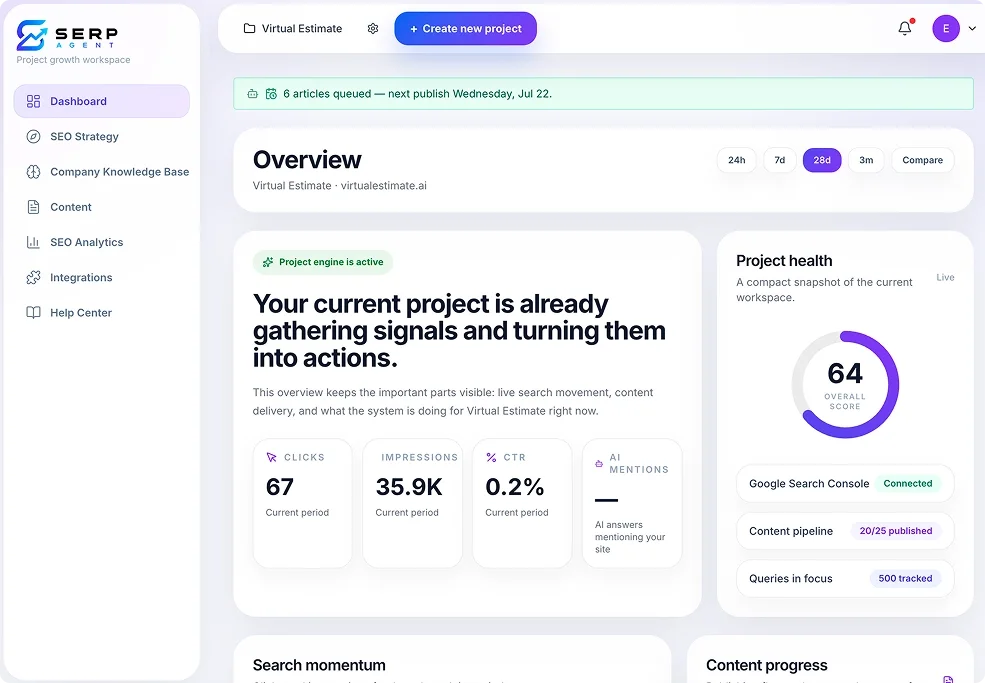Click the Integrations puzzle icon
985x683 pixels.
point(33,277)
